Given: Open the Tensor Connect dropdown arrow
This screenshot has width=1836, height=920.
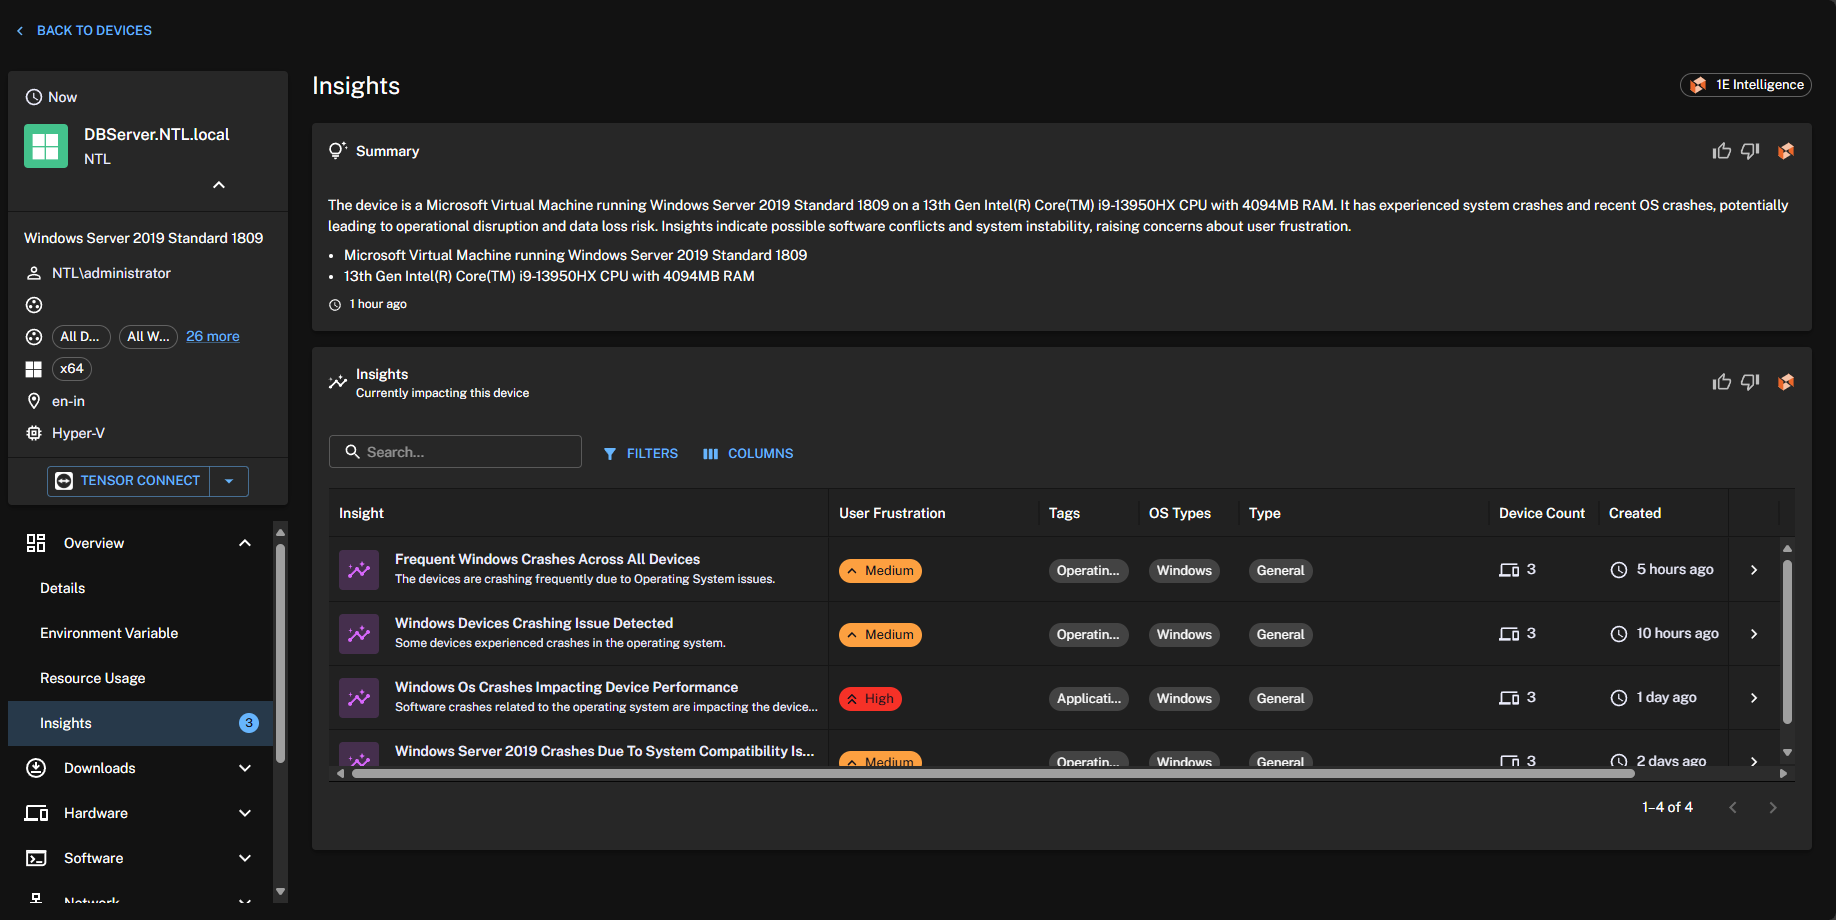Looking at the screenshot, I should click(229, 481).
